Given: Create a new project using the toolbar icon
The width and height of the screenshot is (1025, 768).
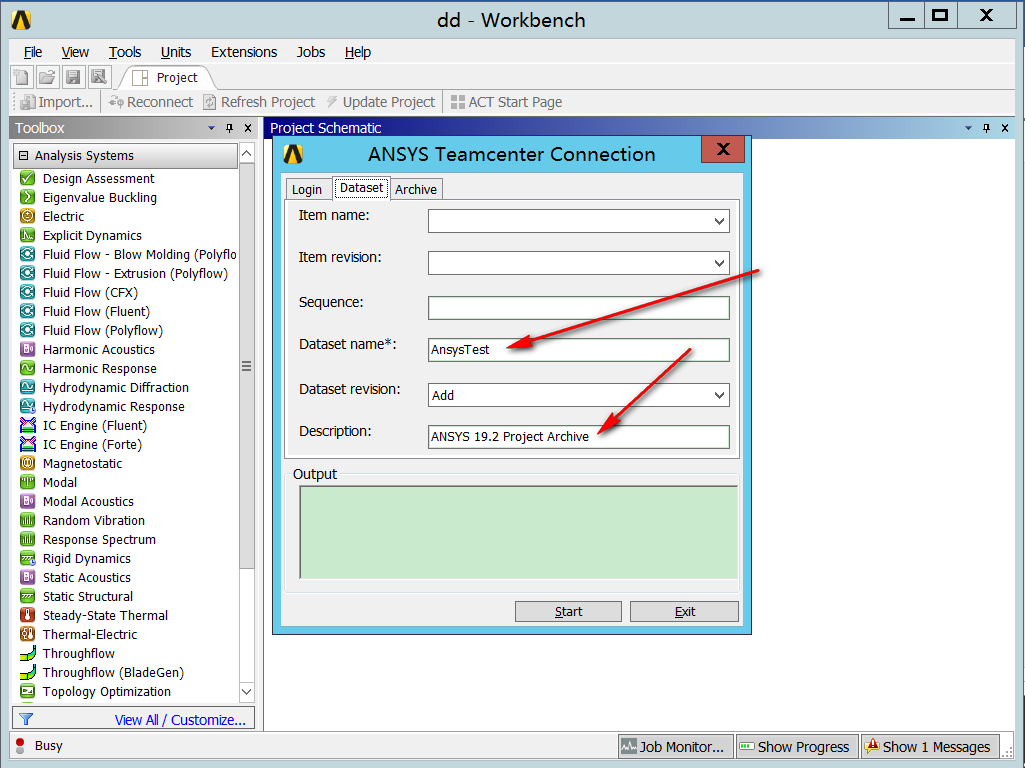Looking at the screenshot, I should click(x=20, y=76).
